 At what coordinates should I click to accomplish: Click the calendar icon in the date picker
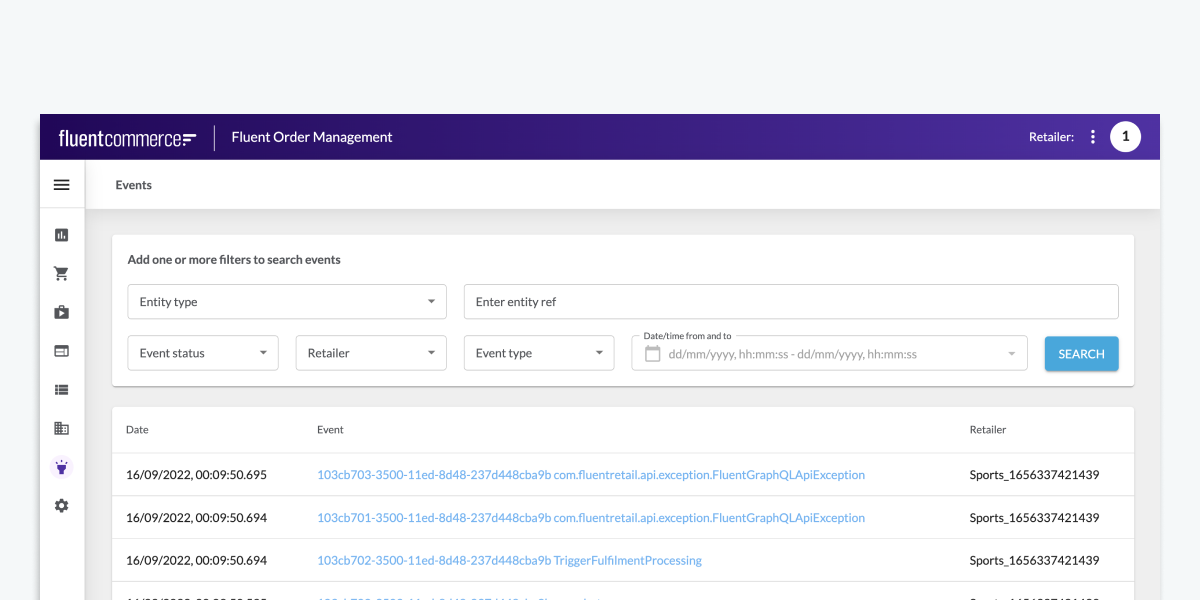pyautogui.click(x=654, y=354)
